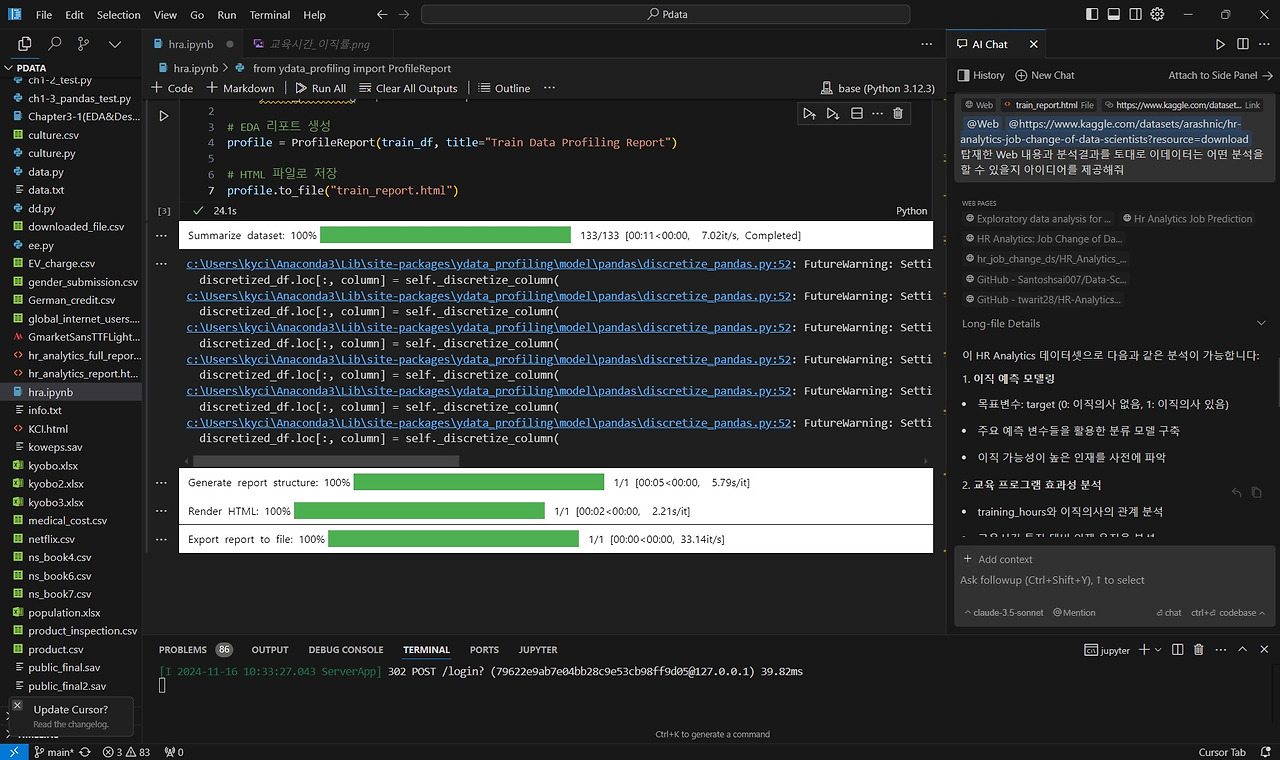
Task: Go back with navigation arrow
Action: click(x=382, y=15)
